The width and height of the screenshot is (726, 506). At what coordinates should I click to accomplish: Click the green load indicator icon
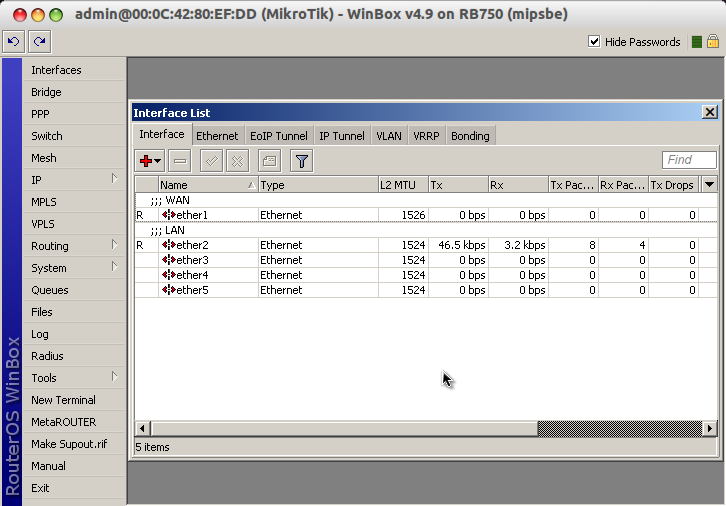click(696, 42)
